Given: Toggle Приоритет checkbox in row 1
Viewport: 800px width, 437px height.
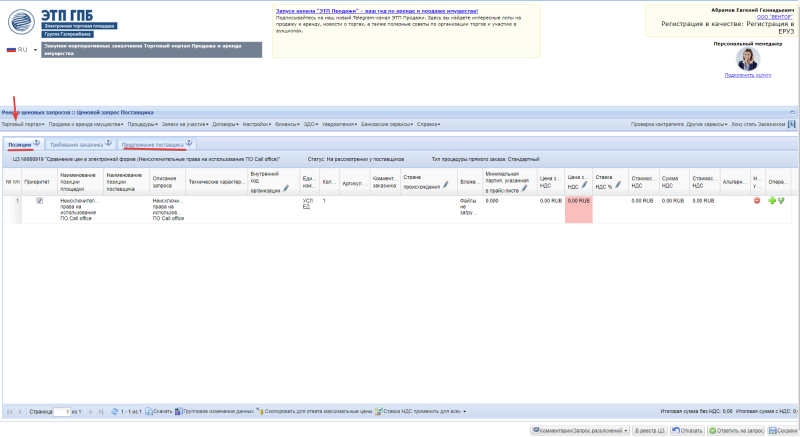Looking at the screenshot, I should (39, 201).
